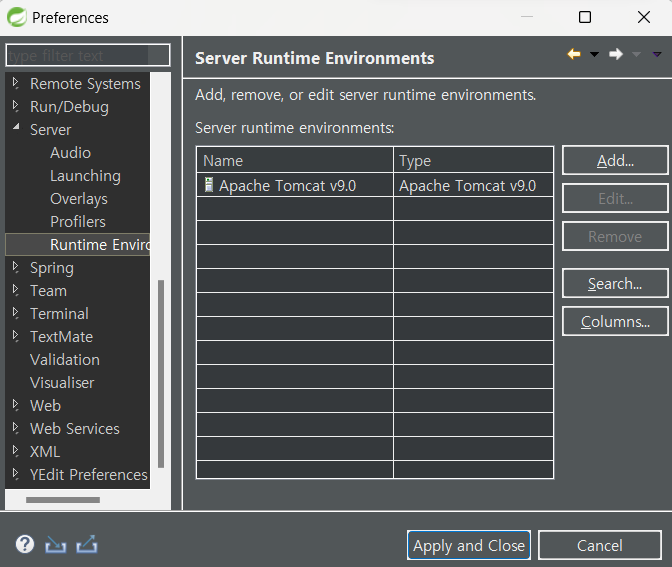Viewport: 672px width, 567px height.
Task: Expand the Spring node
Action: pyautogui.click(x=15, y=267)
